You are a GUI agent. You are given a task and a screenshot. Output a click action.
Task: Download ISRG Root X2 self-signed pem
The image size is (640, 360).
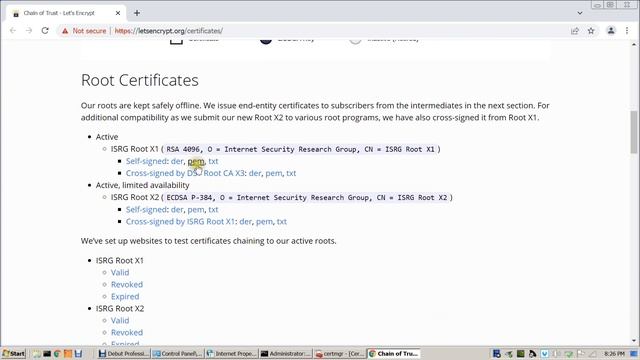(x=196, y=209)
